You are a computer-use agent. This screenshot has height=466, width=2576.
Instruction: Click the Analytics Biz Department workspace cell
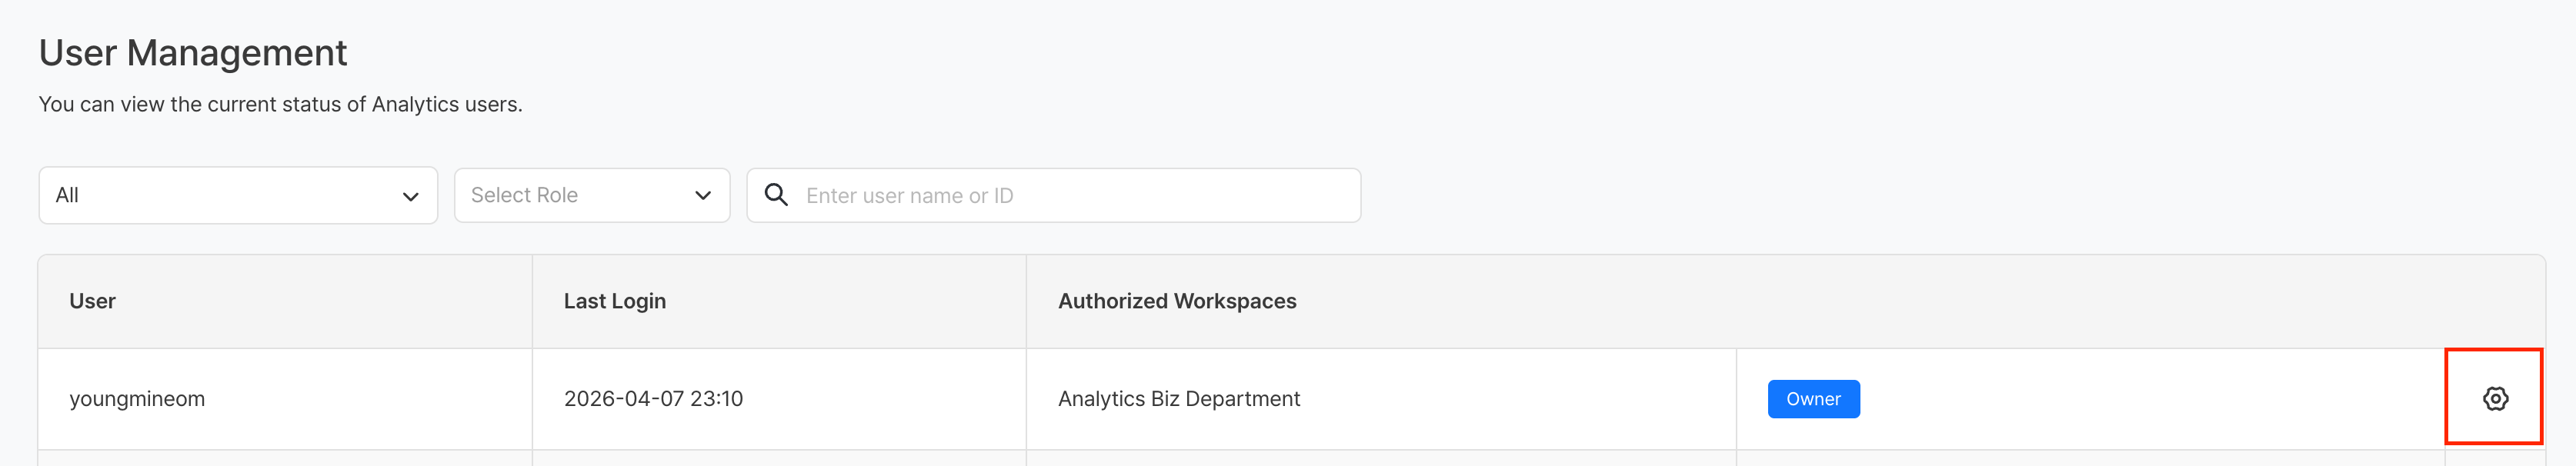click(x=1178, y=399)
